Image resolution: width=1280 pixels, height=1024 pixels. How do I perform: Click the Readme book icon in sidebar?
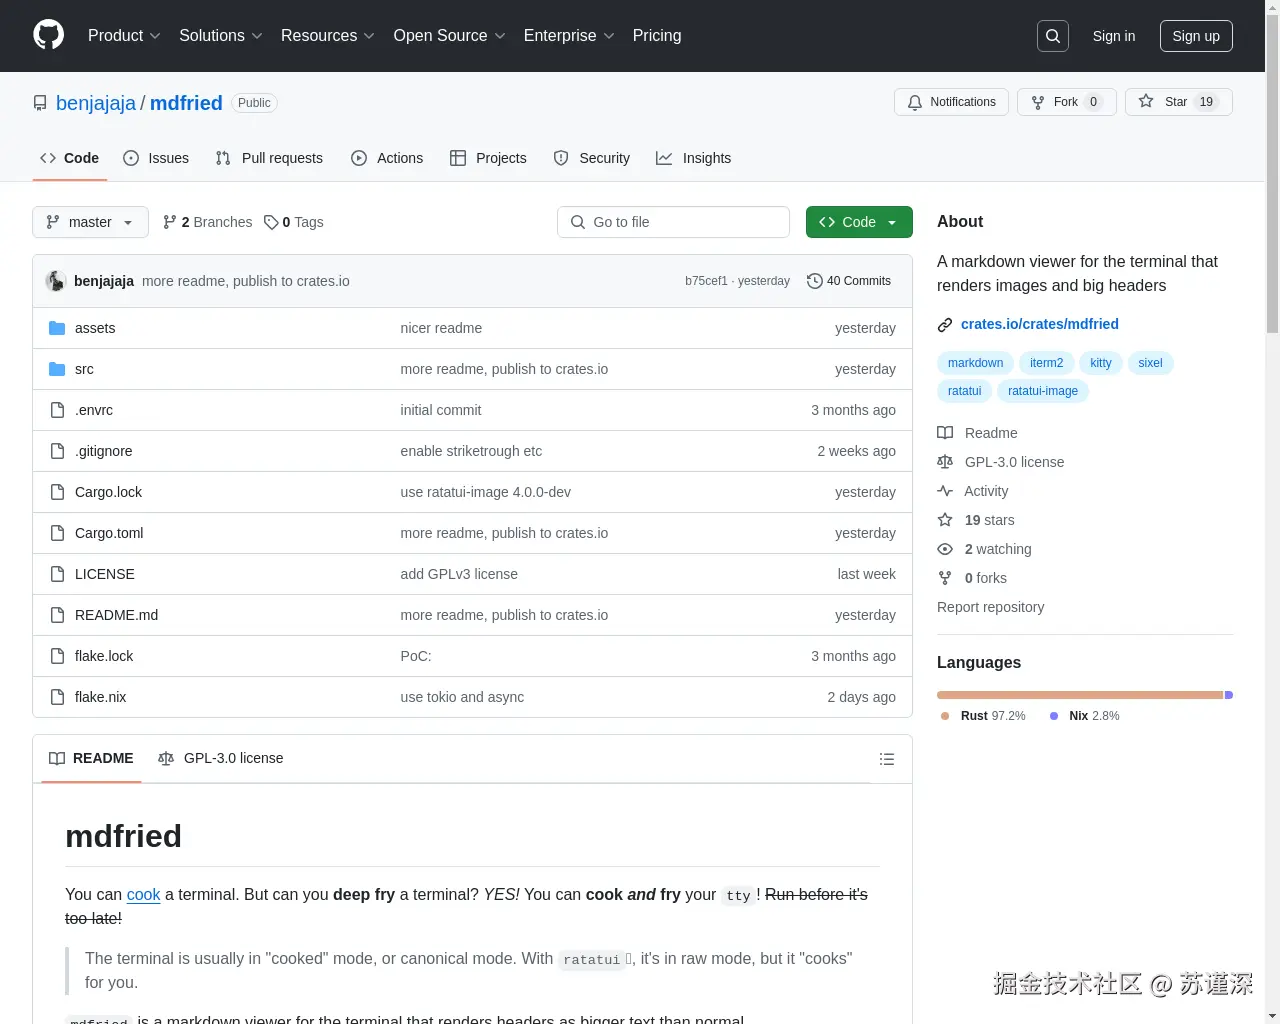[945, 432]
